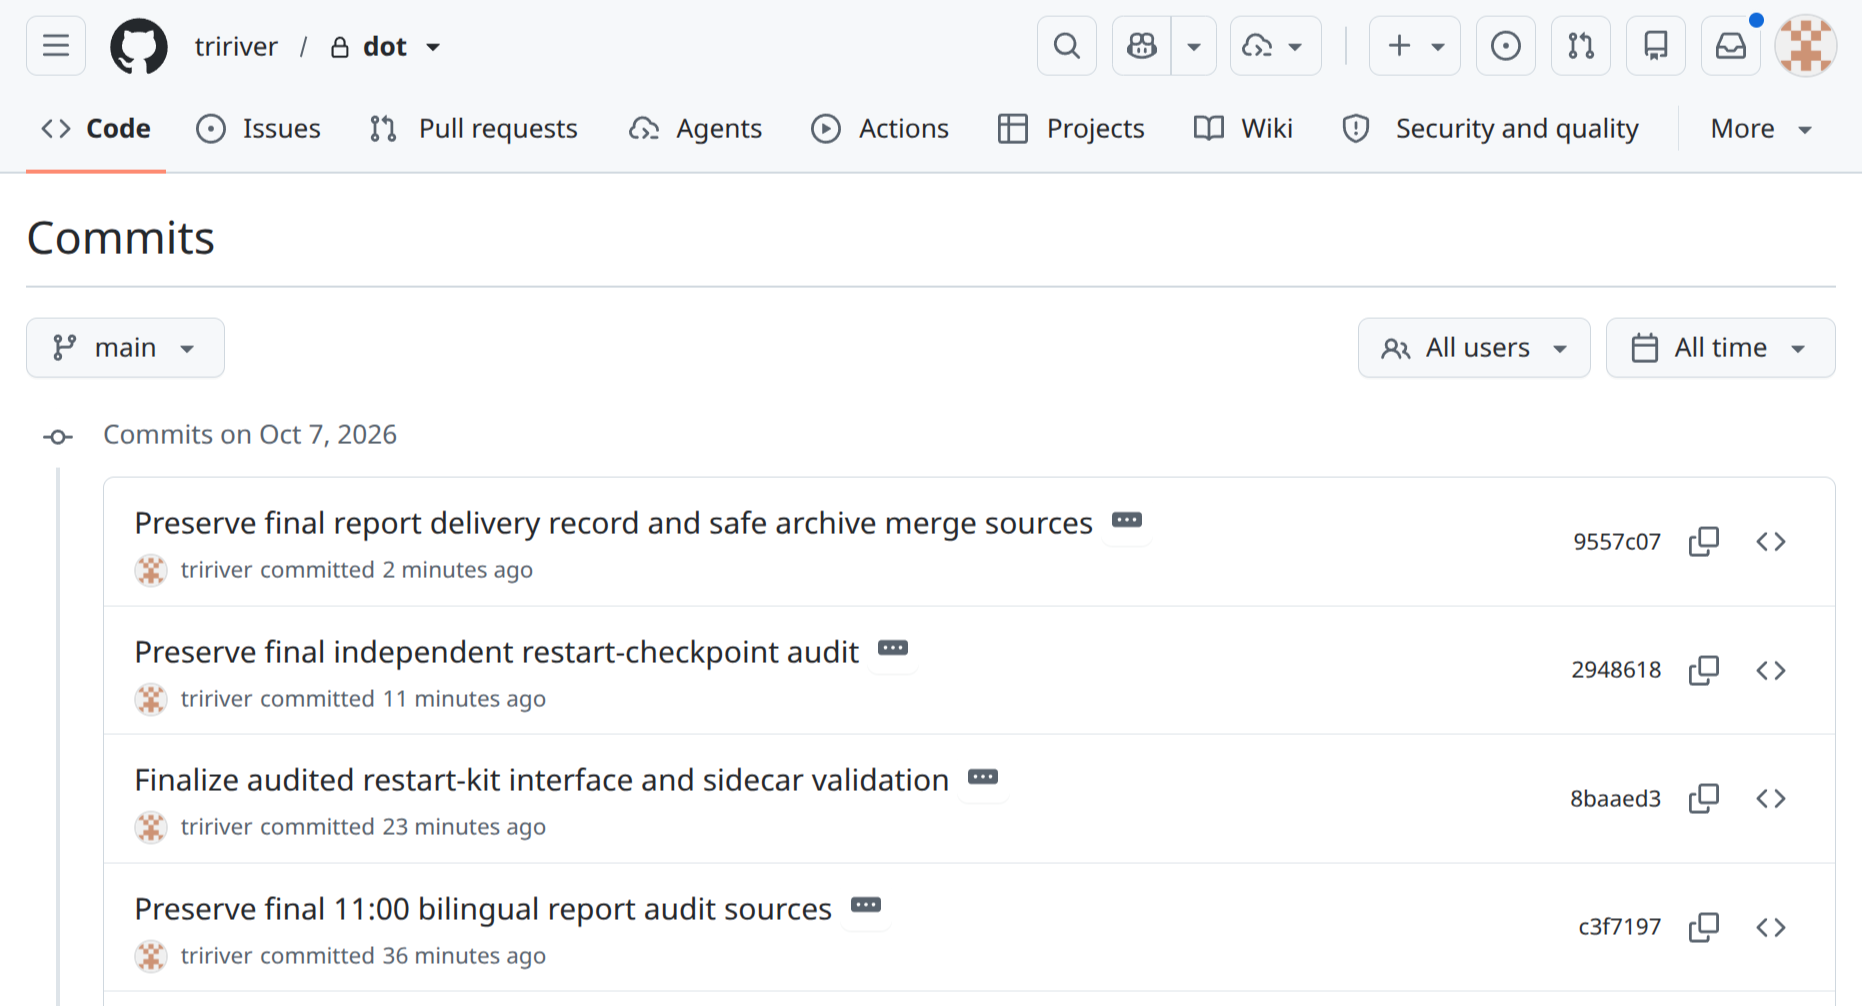This screenshot has width=1862, height=1006.
Task: Open the Security and quality tab
Action: (x=1490, y=128)
